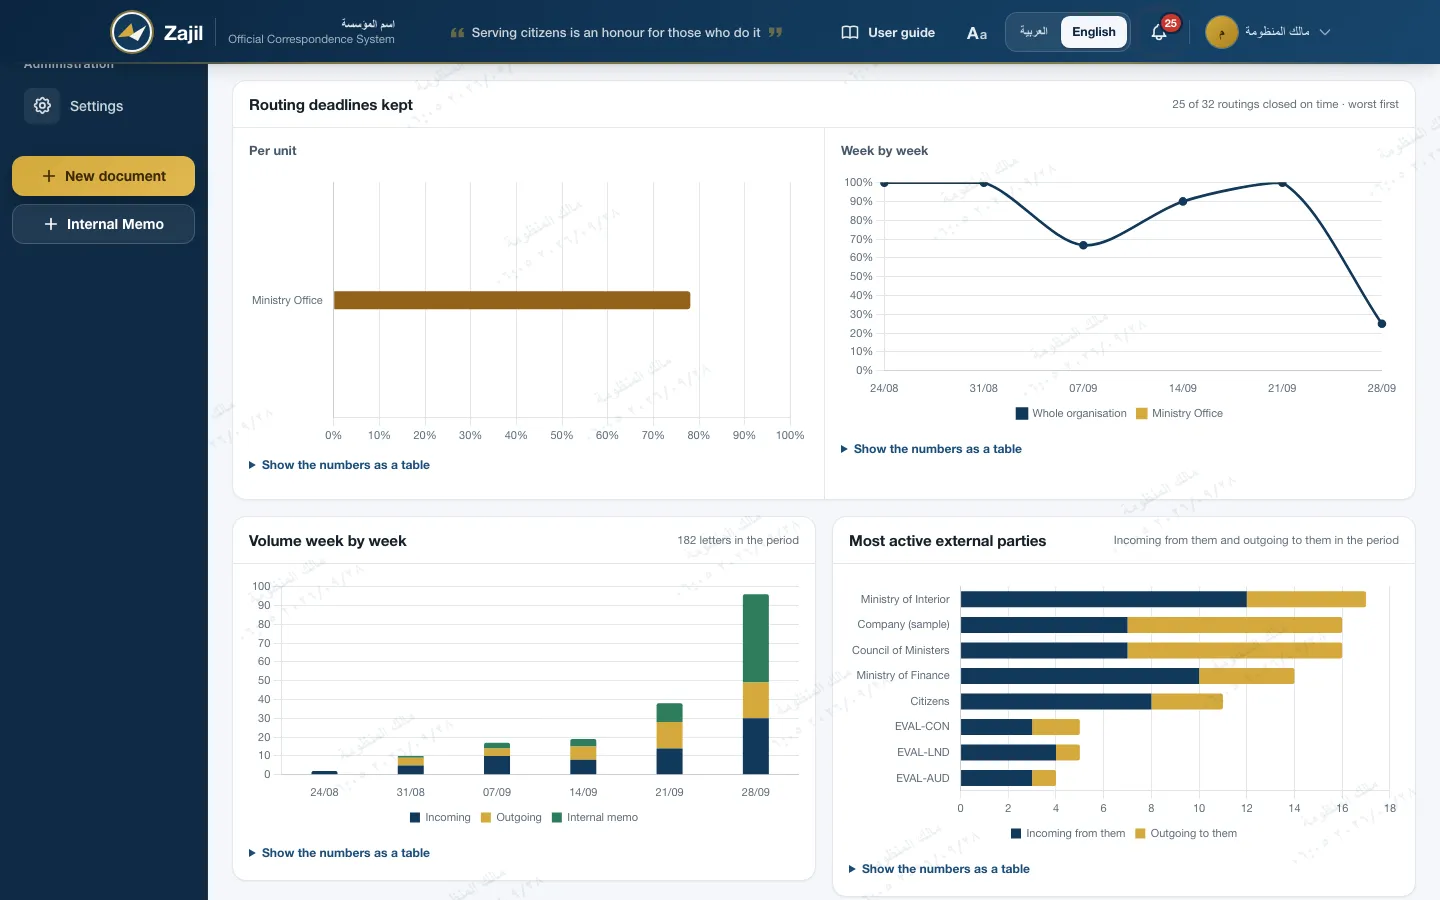Select the 07/09 data point on line chart
1440x900 pixels.
pos(1083,245)
